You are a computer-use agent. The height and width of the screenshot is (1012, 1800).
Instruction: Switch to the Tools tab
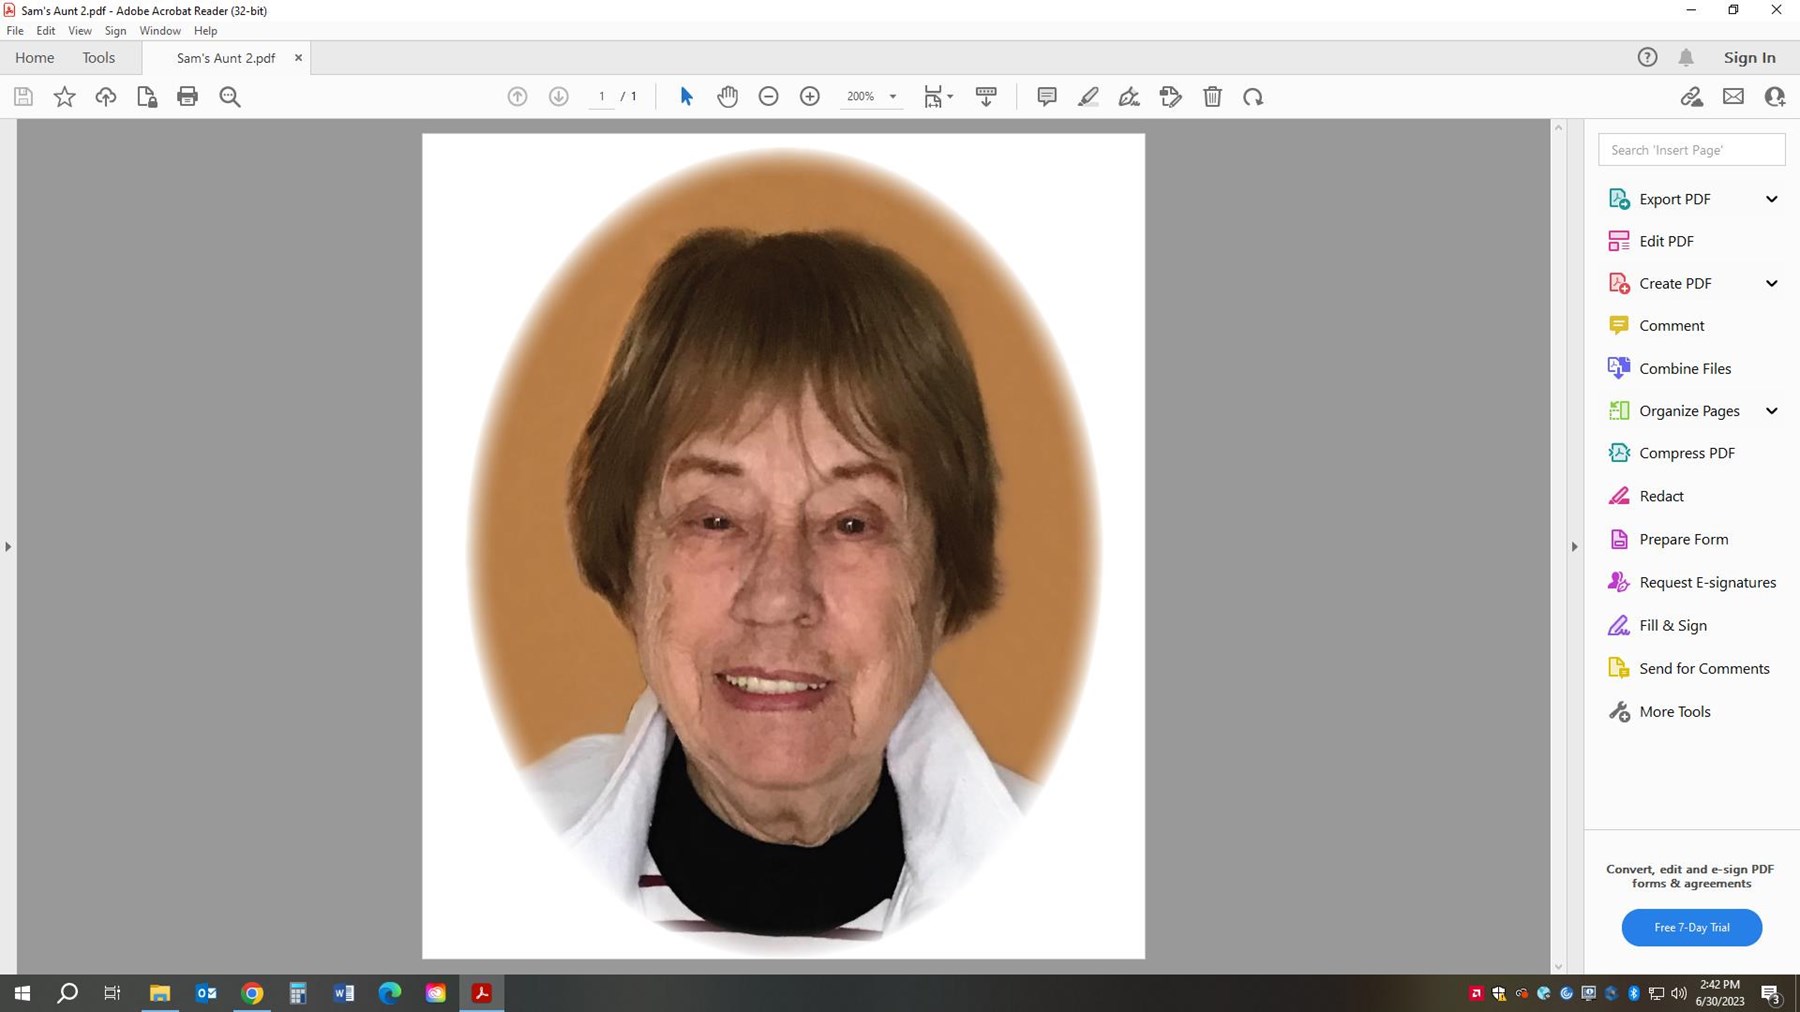coord(98,57)
